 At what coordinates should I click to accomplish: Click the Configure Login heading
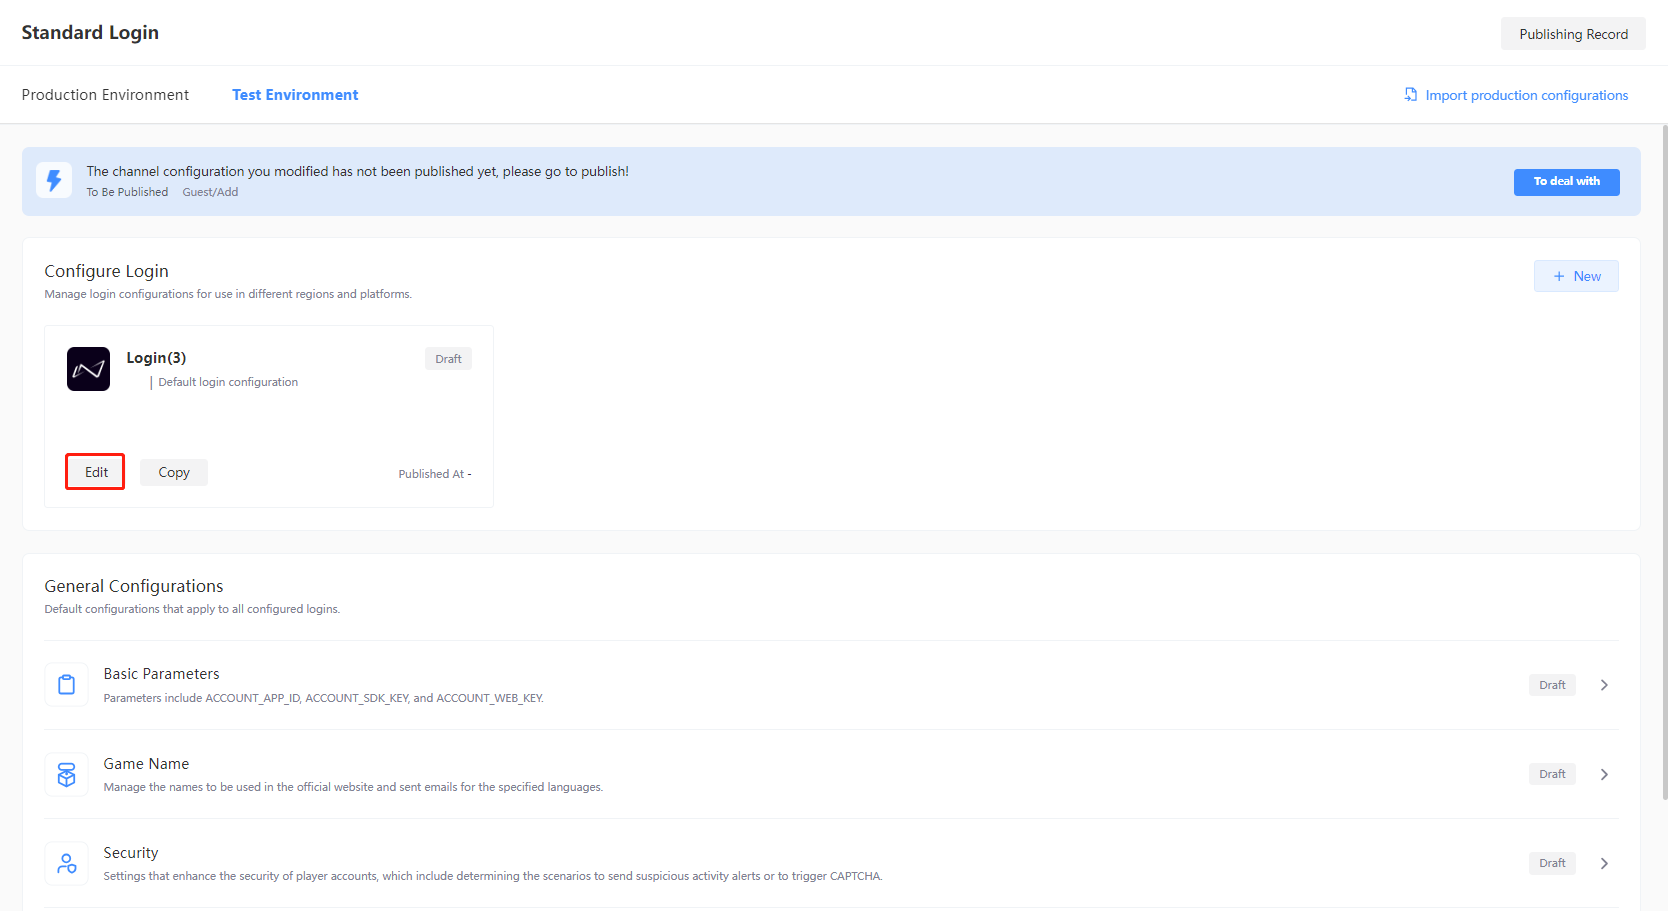click(x=106, y=271)
